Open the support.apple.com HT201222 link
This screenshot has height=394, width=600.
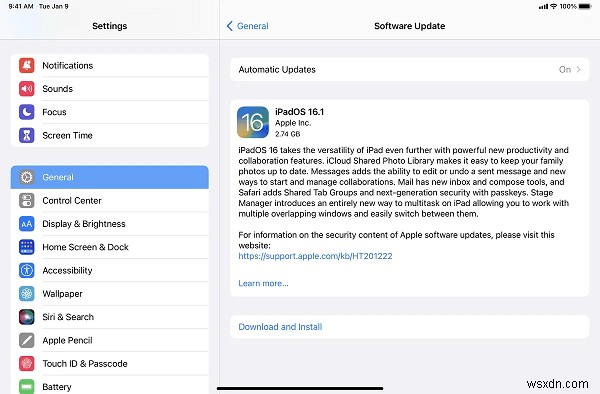pyautogui.click(x=315, y=256)
